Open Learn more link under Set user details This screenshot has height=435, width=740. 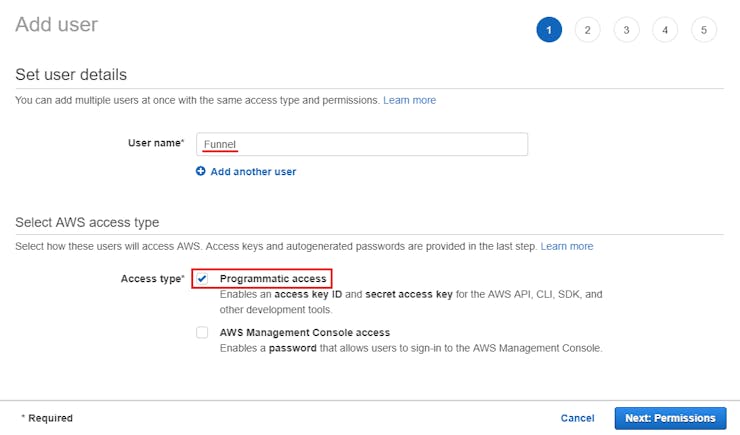409,100
